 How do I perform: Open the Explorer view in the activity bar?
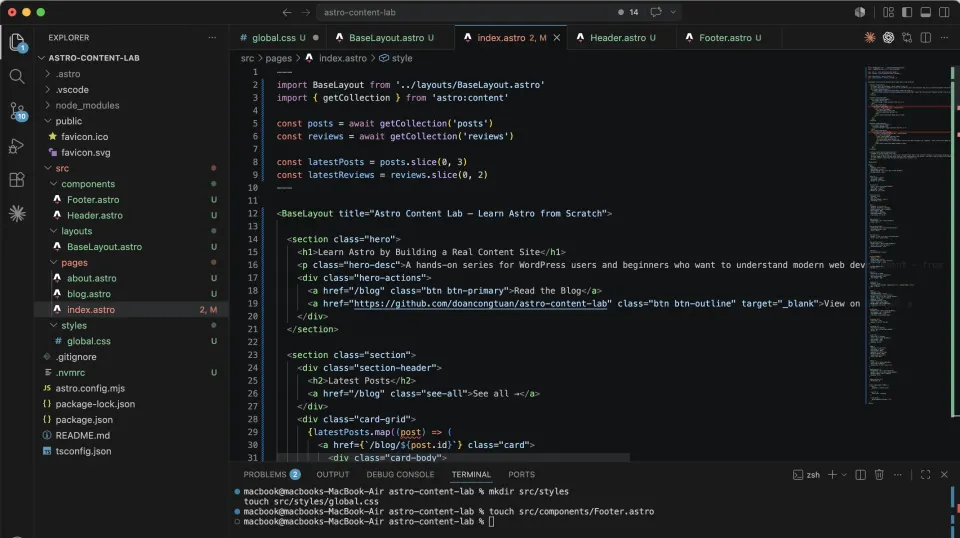click(17, 42)
